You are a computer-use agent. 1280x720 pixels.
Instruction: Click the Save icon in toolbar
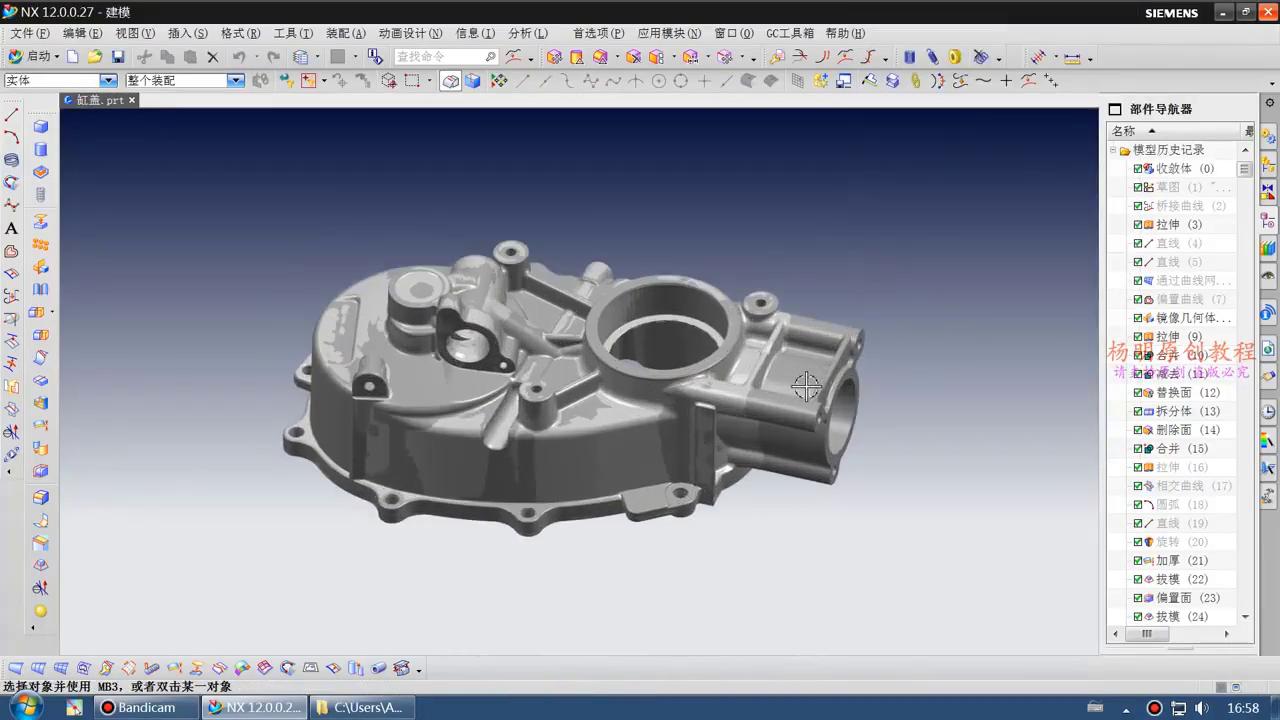click(x=118, y=57)
